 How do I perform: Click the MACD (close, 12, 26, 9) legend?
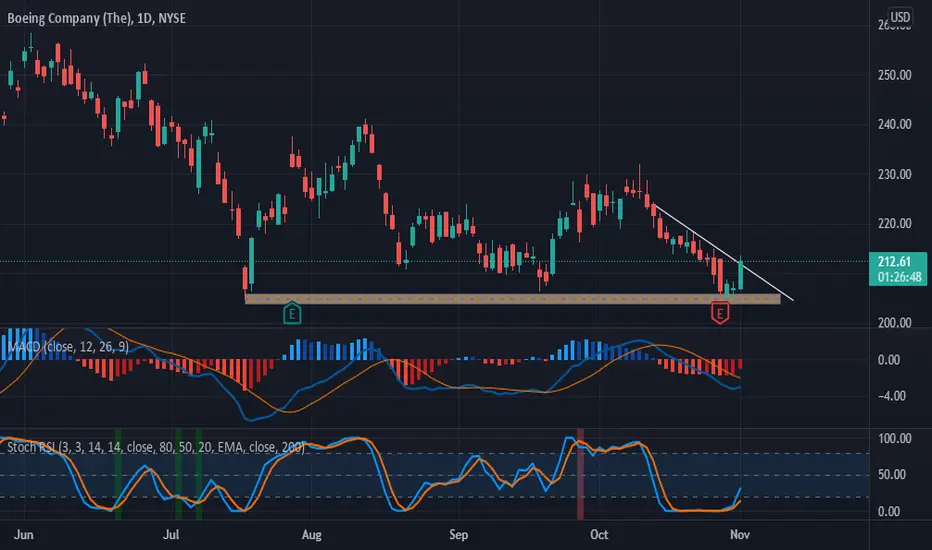pos(68,347)
